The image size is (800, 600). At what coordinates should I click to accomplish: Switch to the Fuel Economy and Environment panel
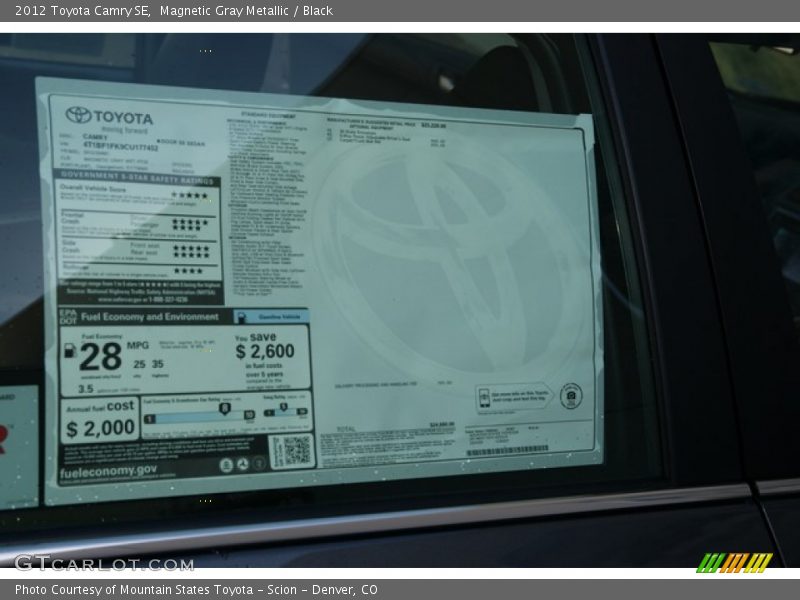(x=150, y=316)
